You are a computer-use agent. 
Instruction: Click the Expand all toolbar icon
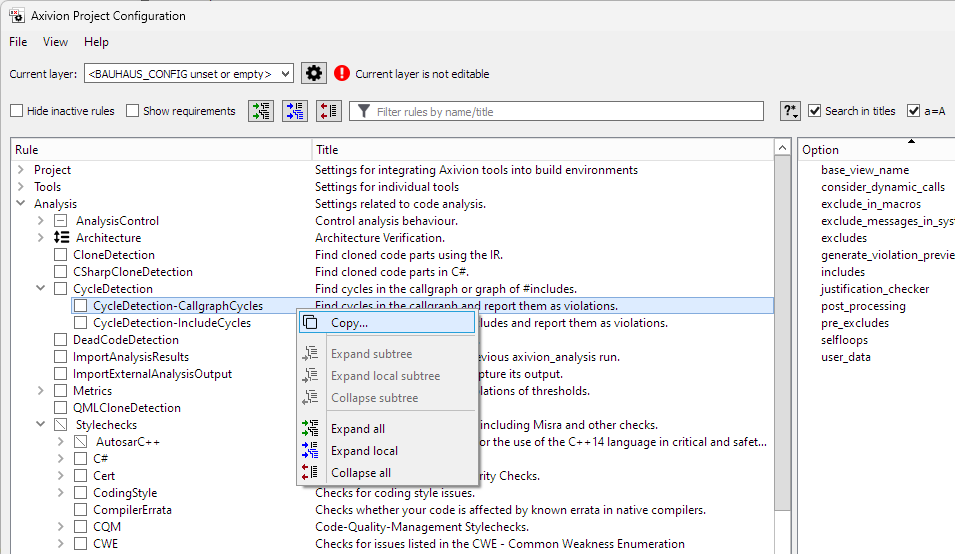[x=261, y=111]
